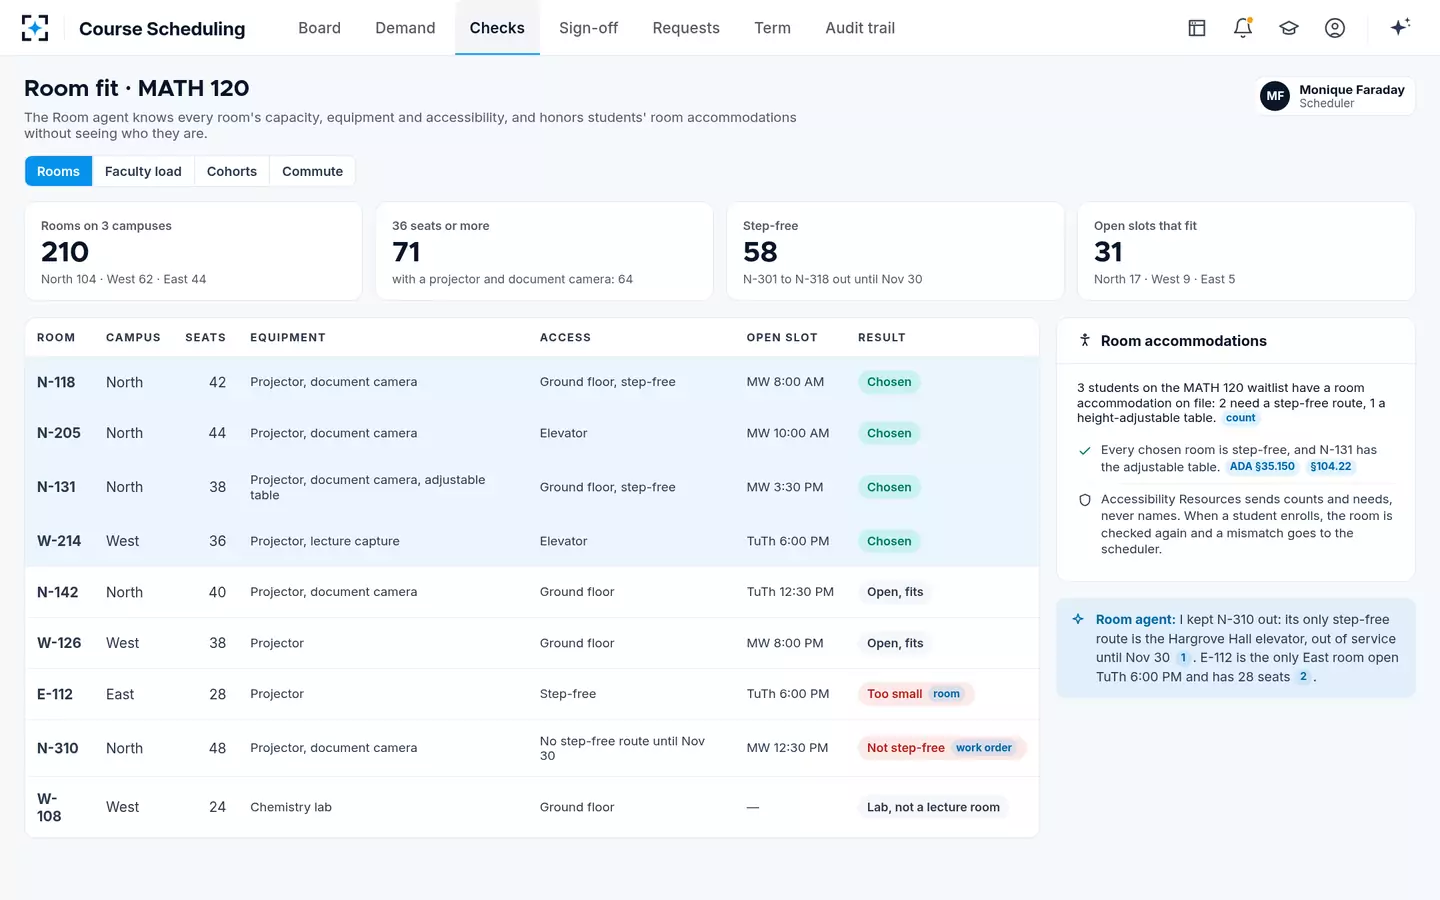
Task: Open the layout panel icon
Action: (1197, 28)
